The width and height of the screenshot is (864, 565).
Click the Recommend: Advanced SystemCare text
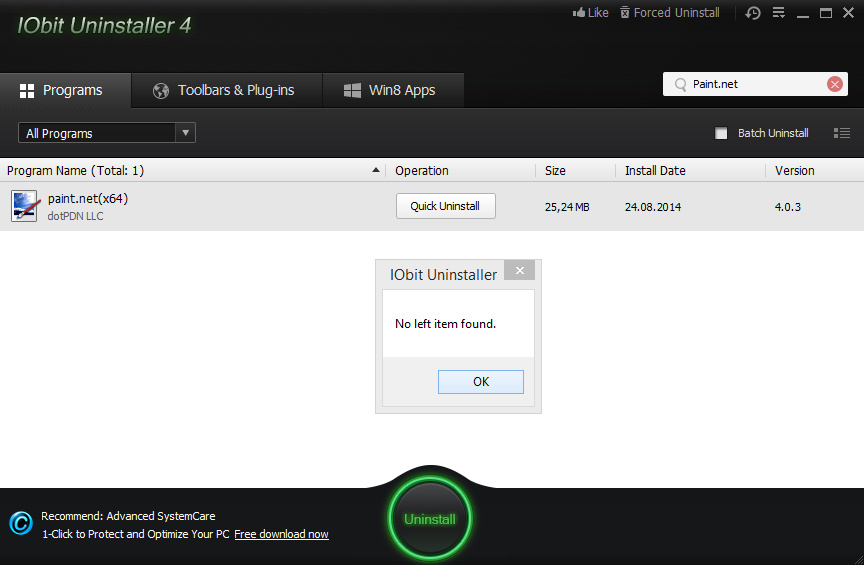[x=128, y=516]
